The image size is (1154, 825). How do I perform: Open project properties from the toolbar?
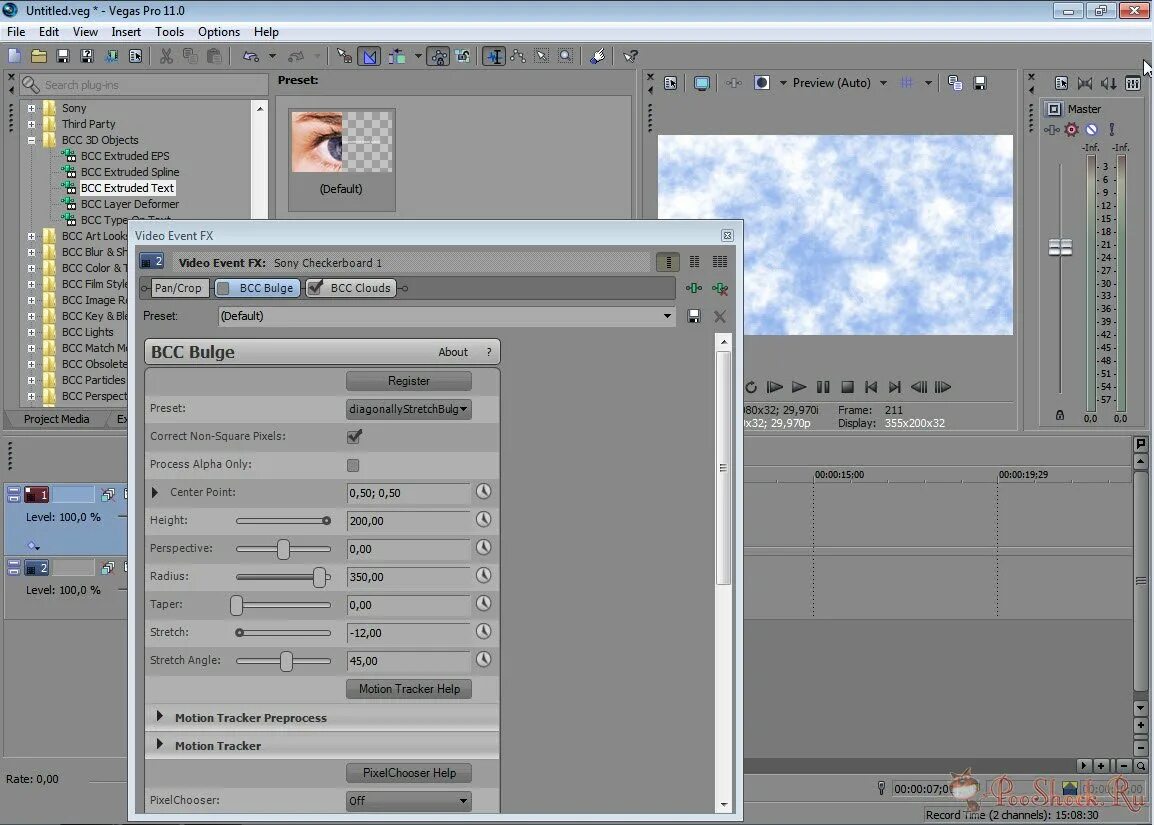137,56
